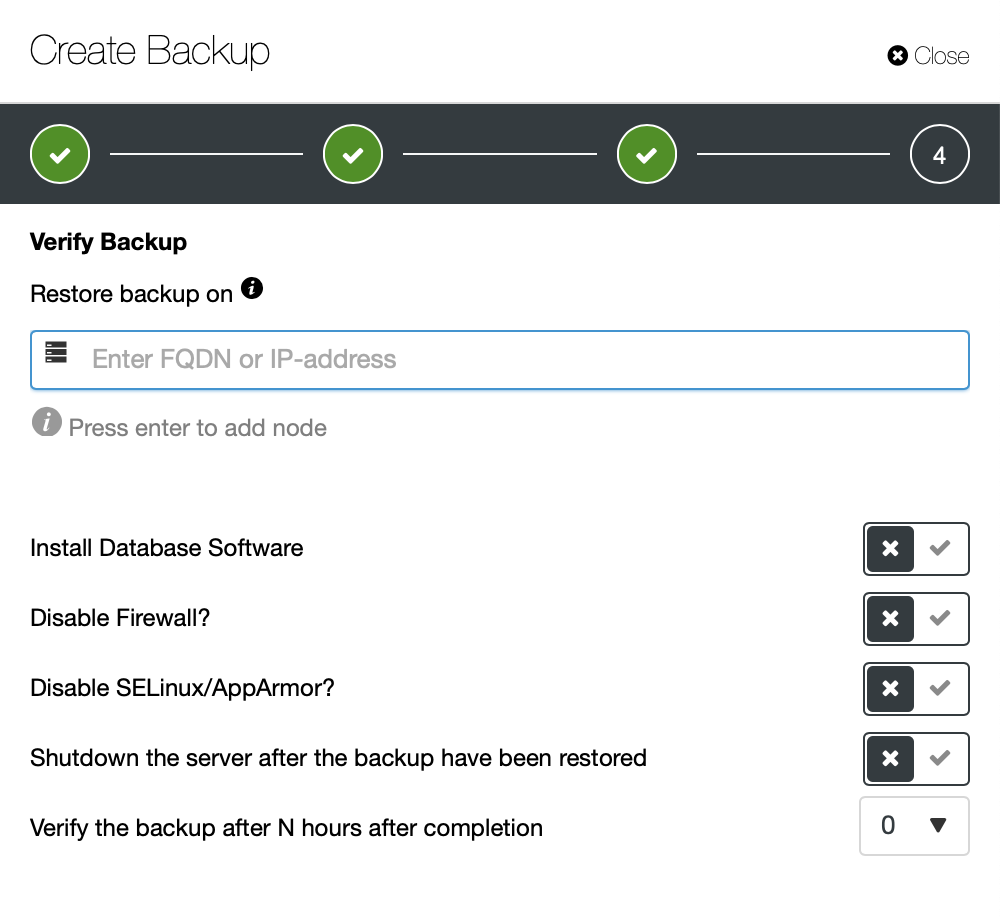1000x918 pixels.
Task: Open the verify after N hours dropdown
Action: [915, 826]
